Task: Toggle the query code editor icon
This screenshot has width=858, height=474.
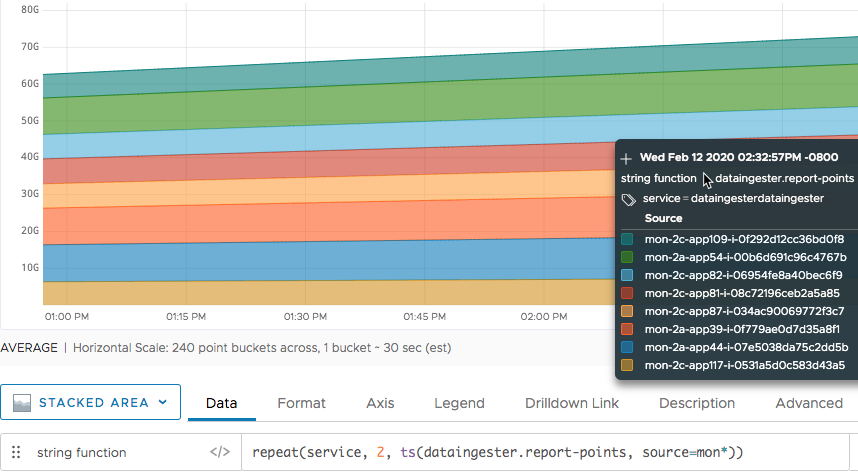Action: (x=219, y=452)
